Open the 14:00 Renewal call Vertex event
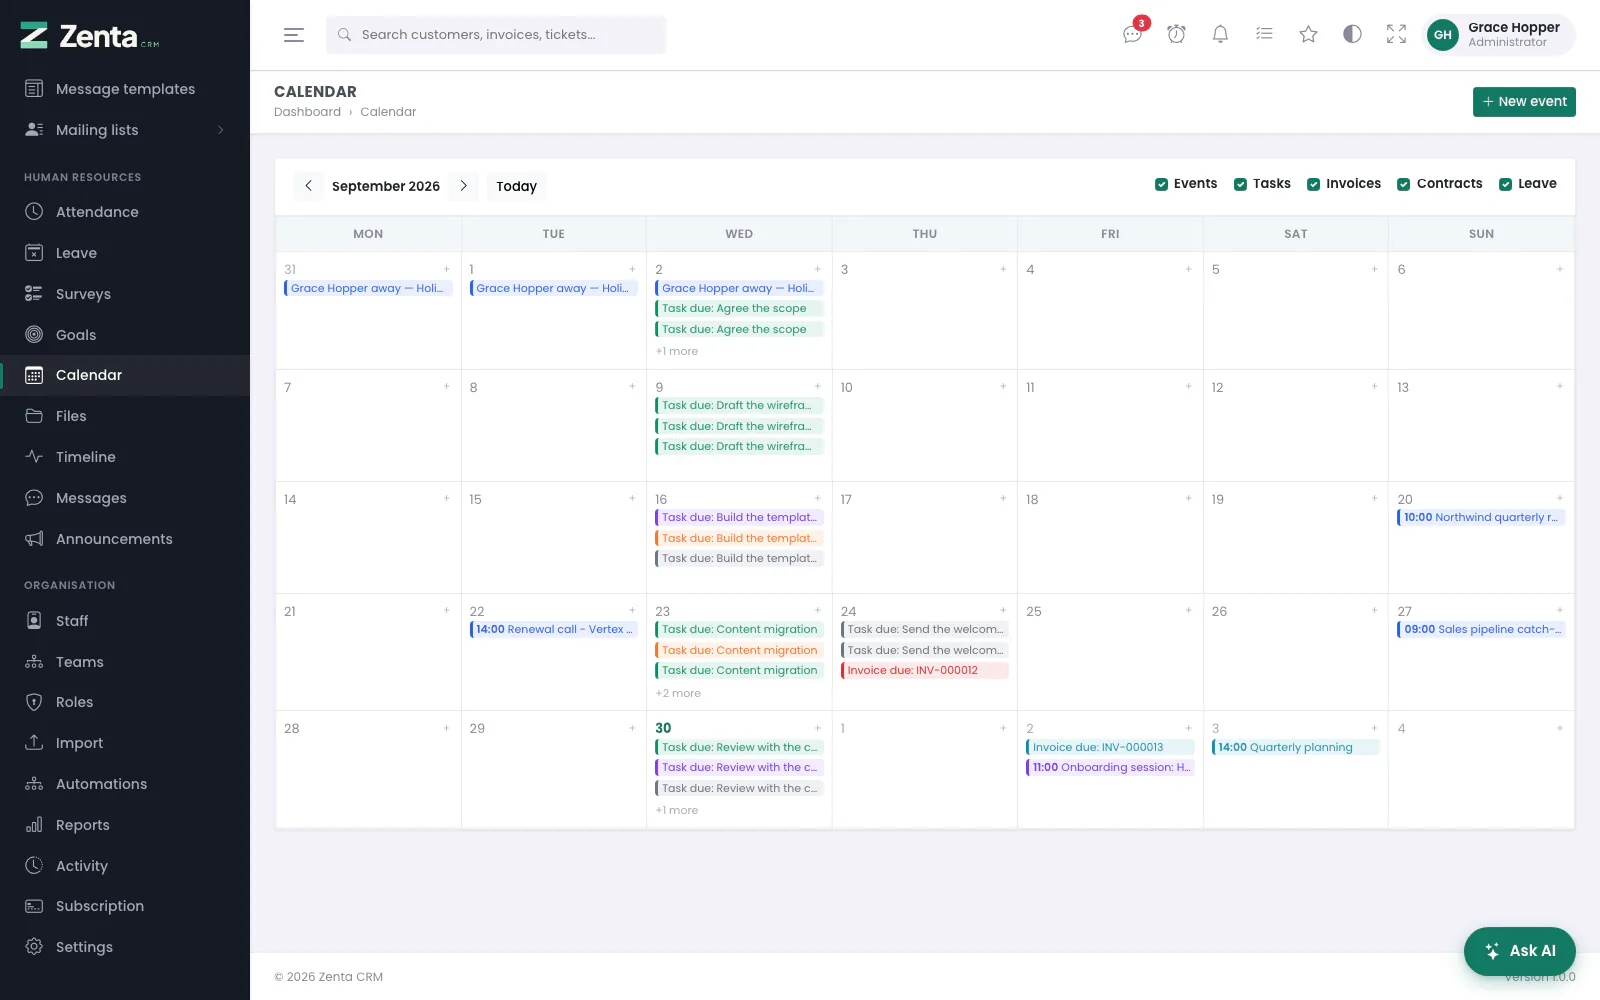The width and height of the screenshot is (1600, 1000). pos(554,630)
